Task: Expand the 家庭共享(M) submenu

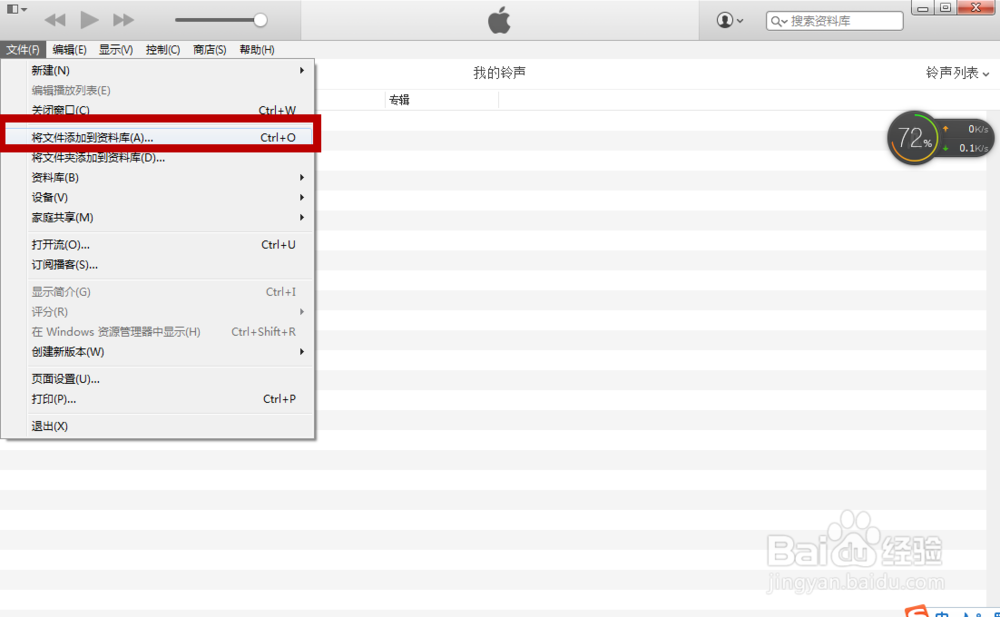Action: [x=158, y=218]
